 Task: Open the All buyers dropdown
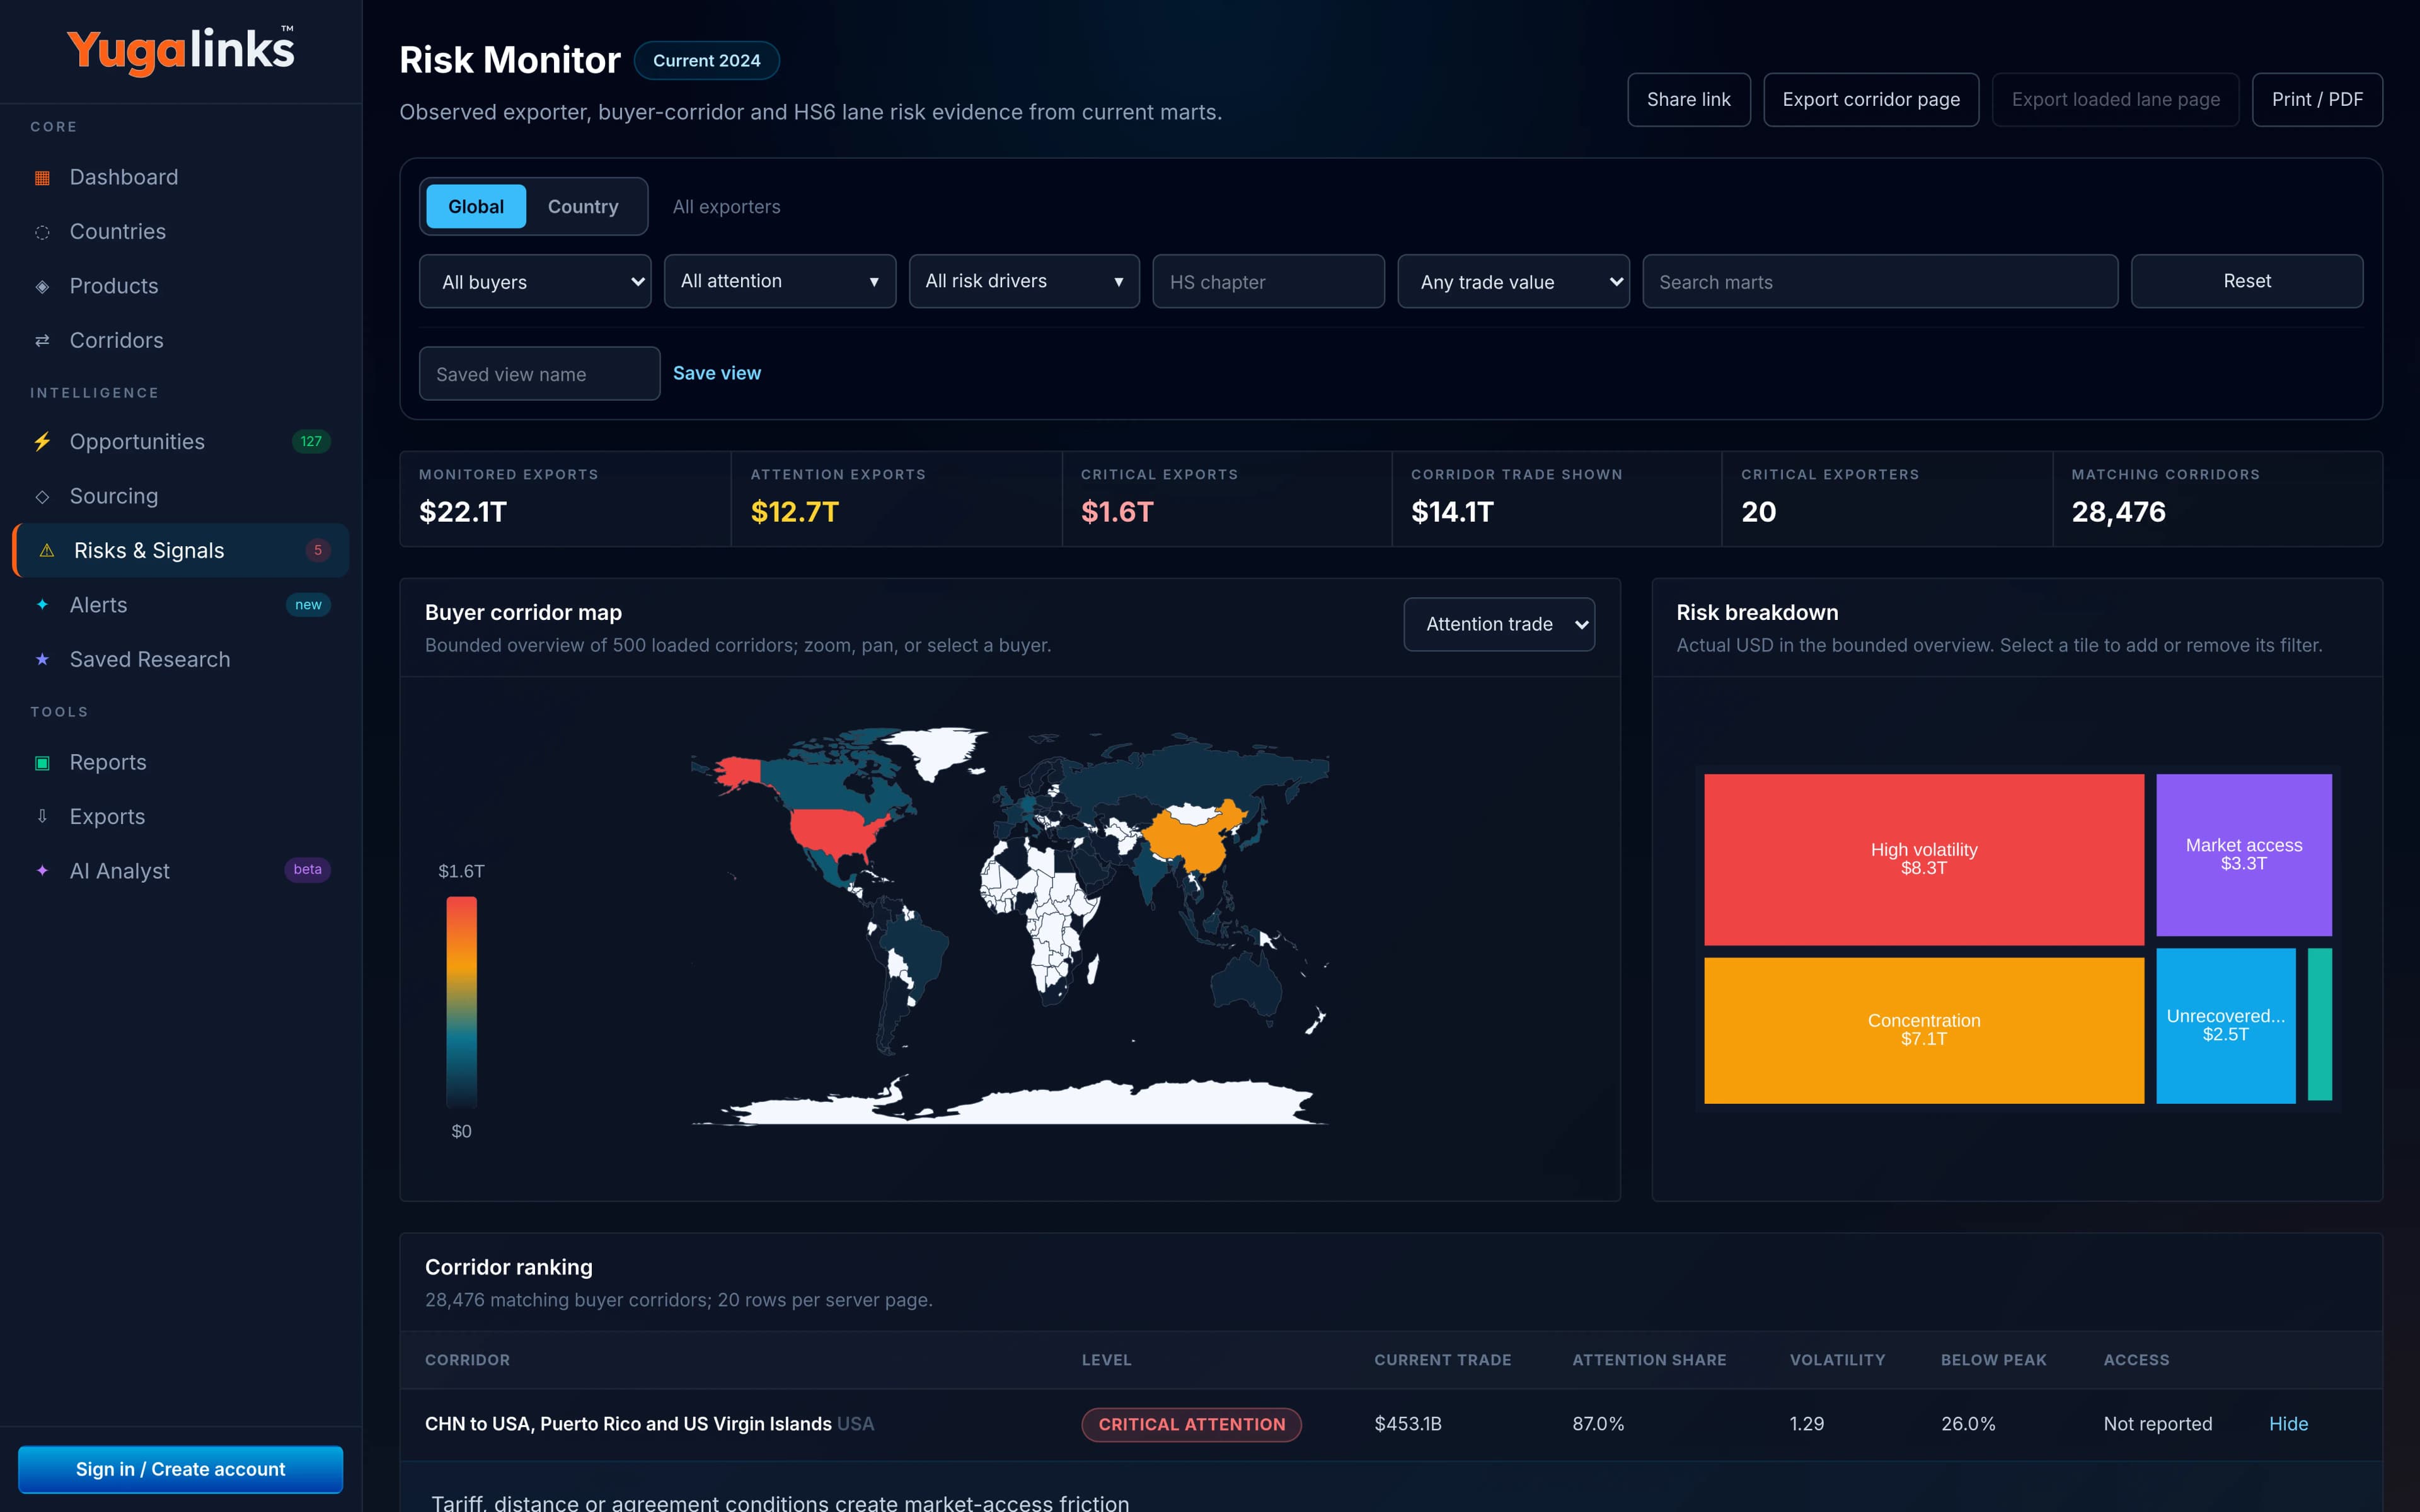tap(535, 282)
